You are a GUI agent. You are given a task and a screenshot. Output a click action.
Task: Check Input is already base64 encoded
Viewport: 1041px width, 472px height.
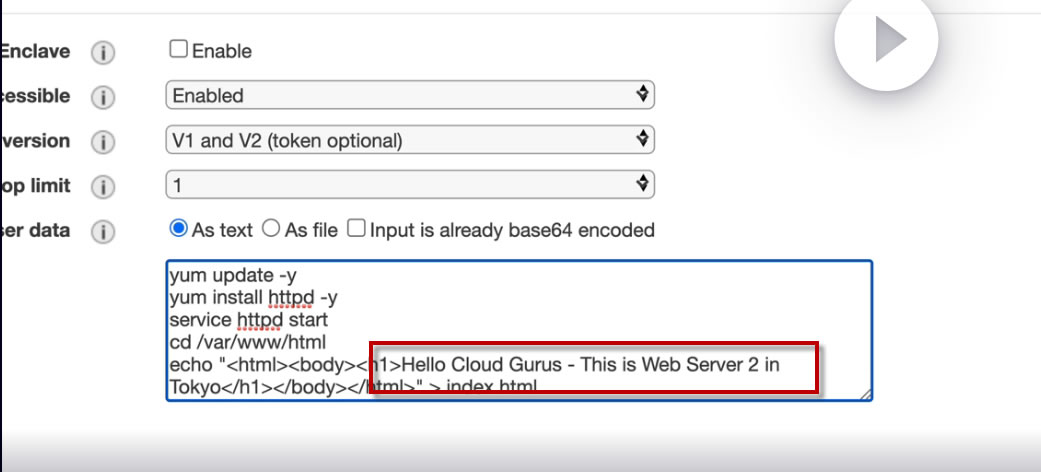click(357, 229)
